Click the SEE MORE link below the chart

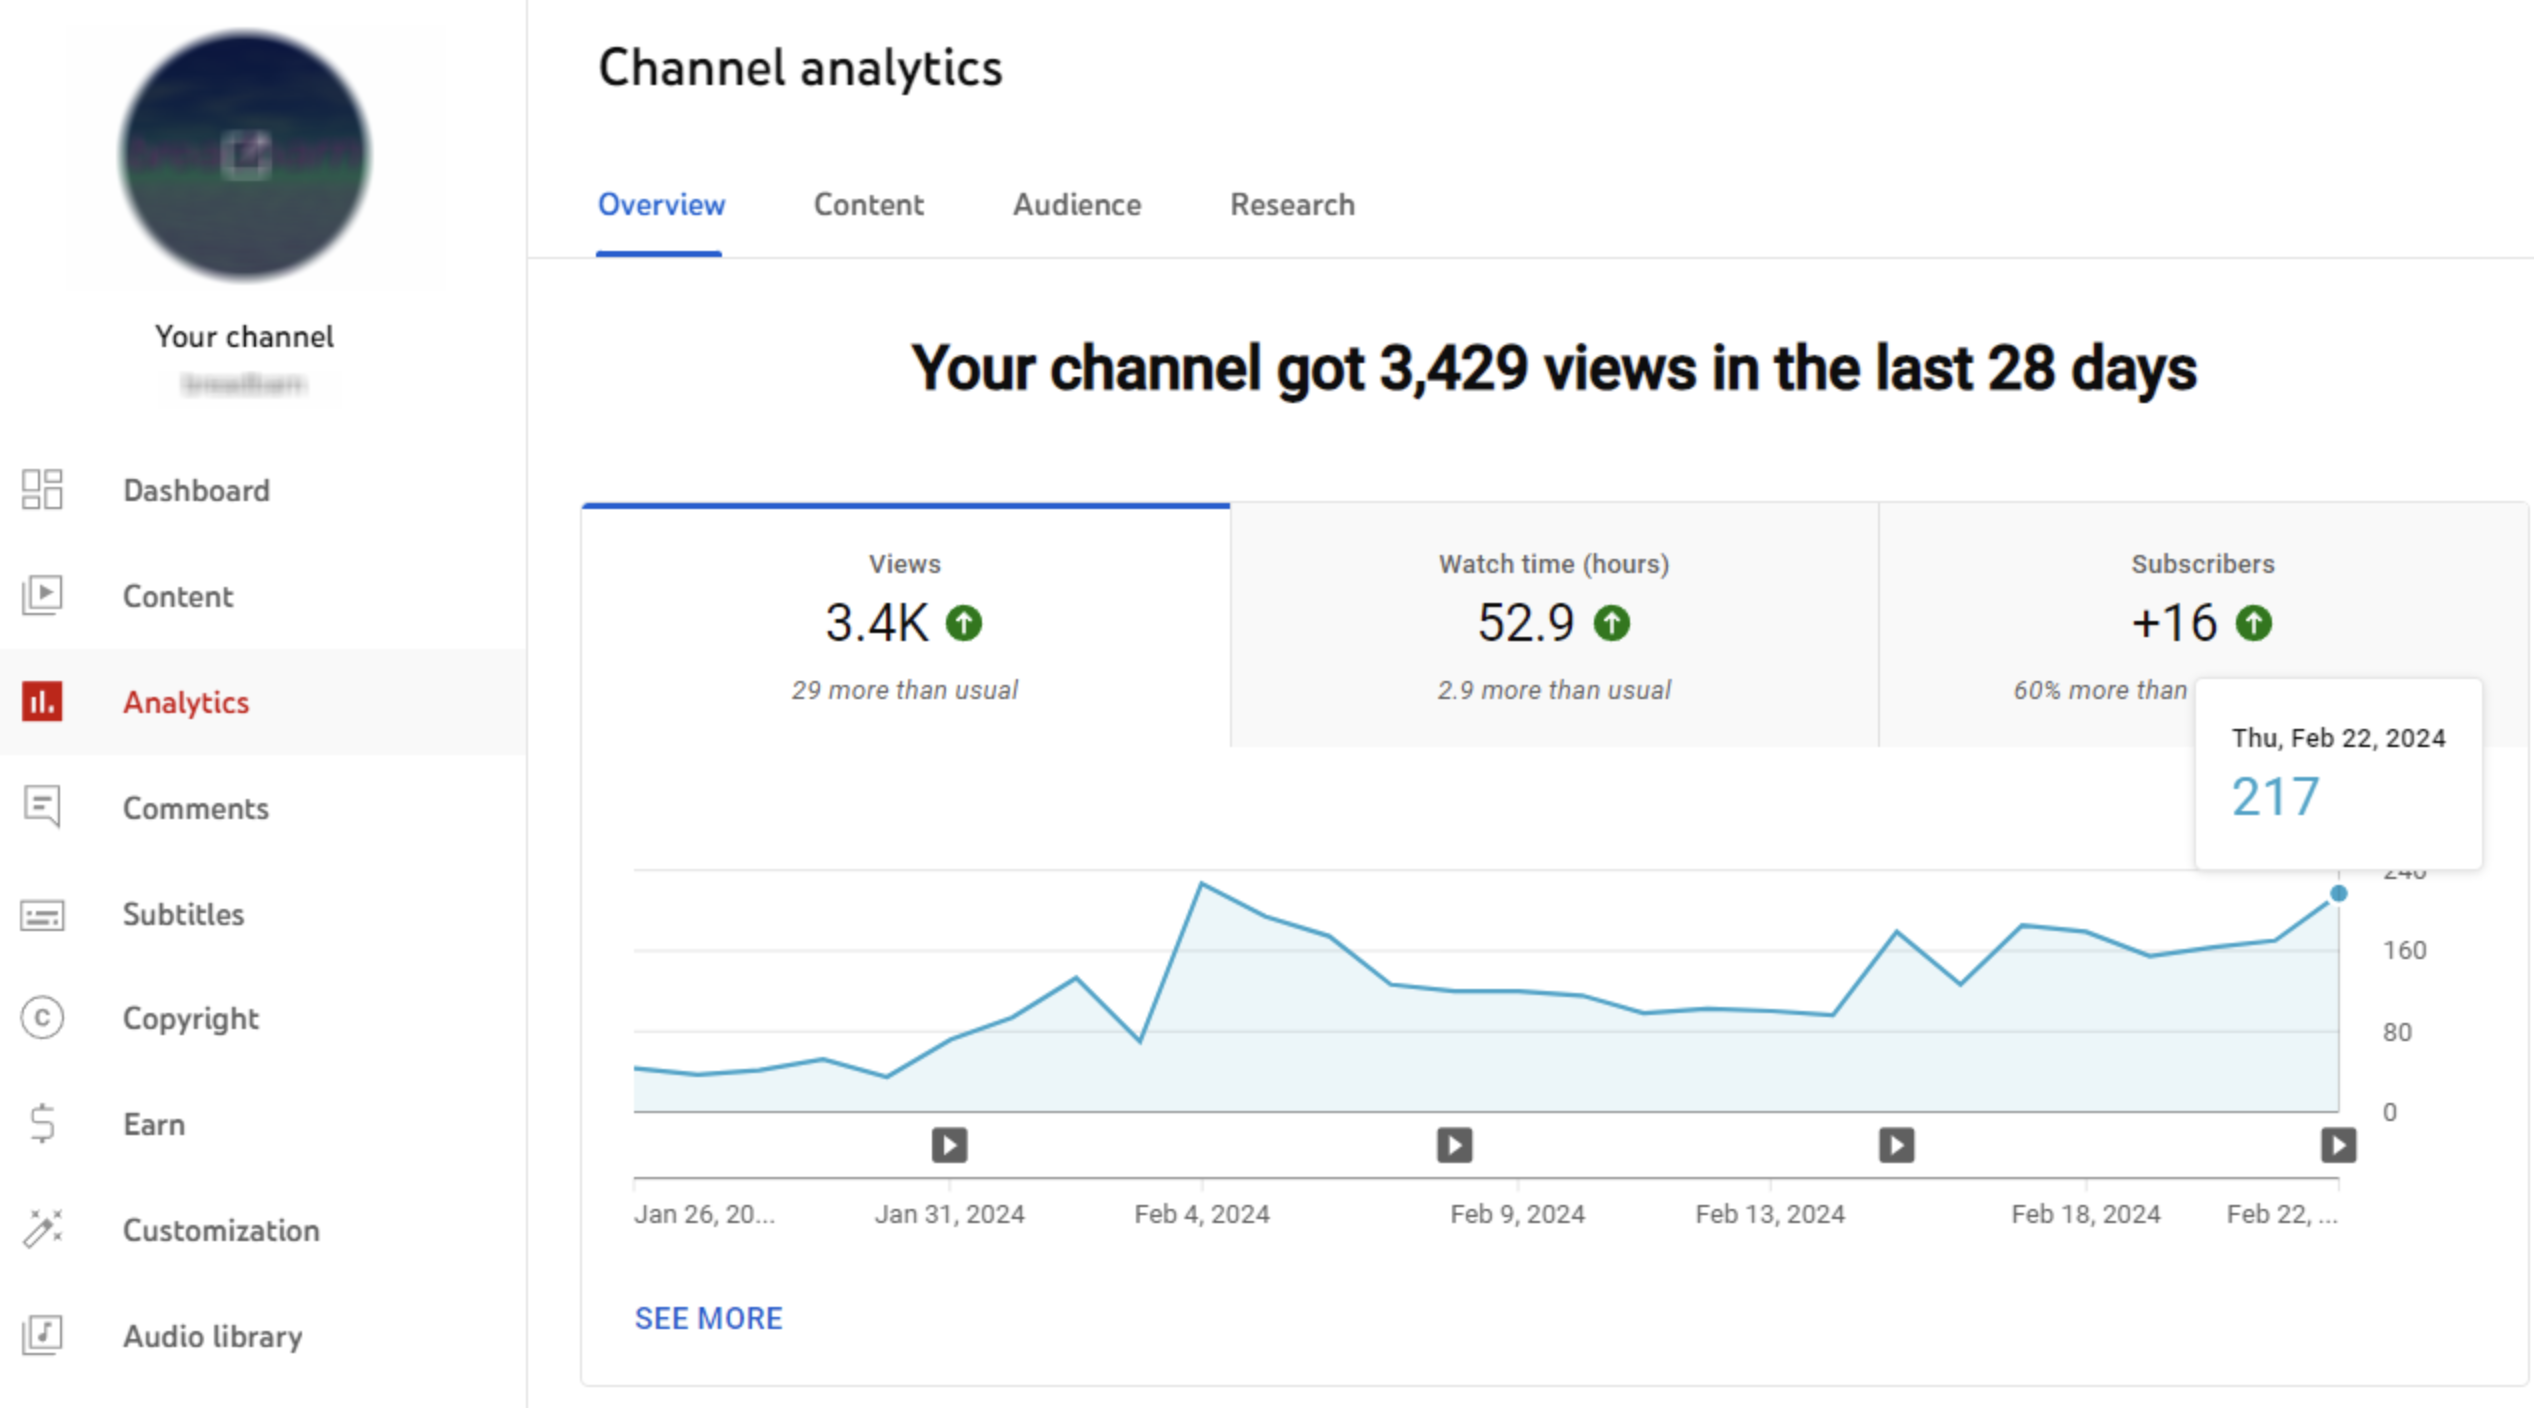[708, 1318]
